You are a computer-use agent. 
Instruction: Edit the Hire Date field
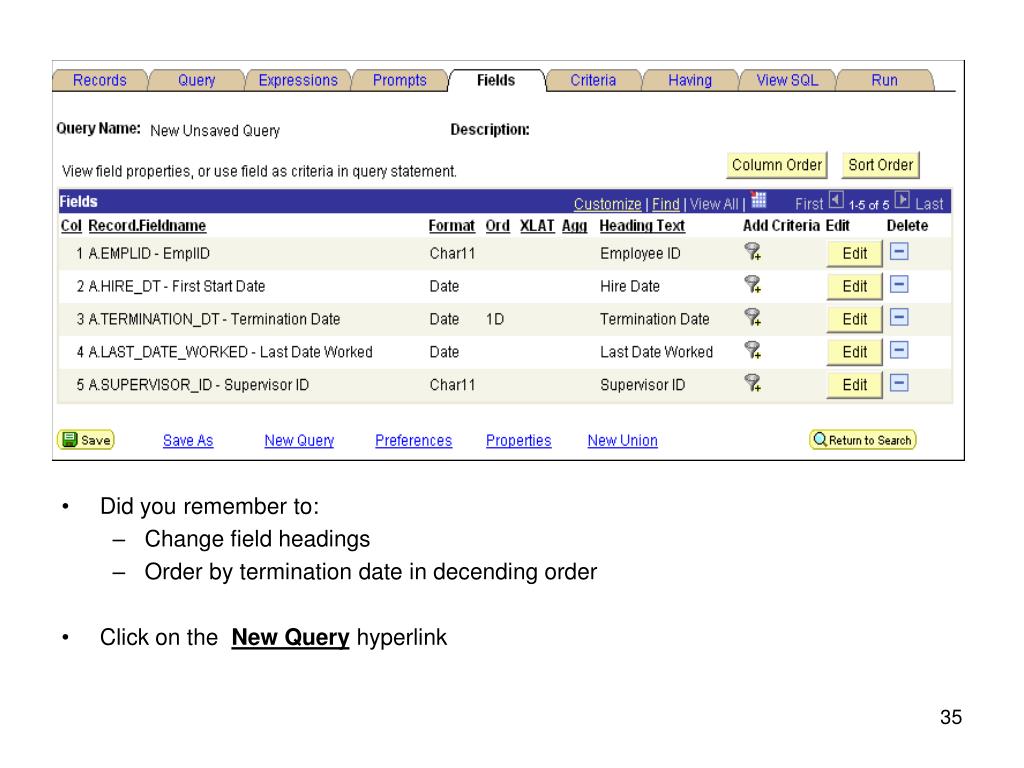854,287
